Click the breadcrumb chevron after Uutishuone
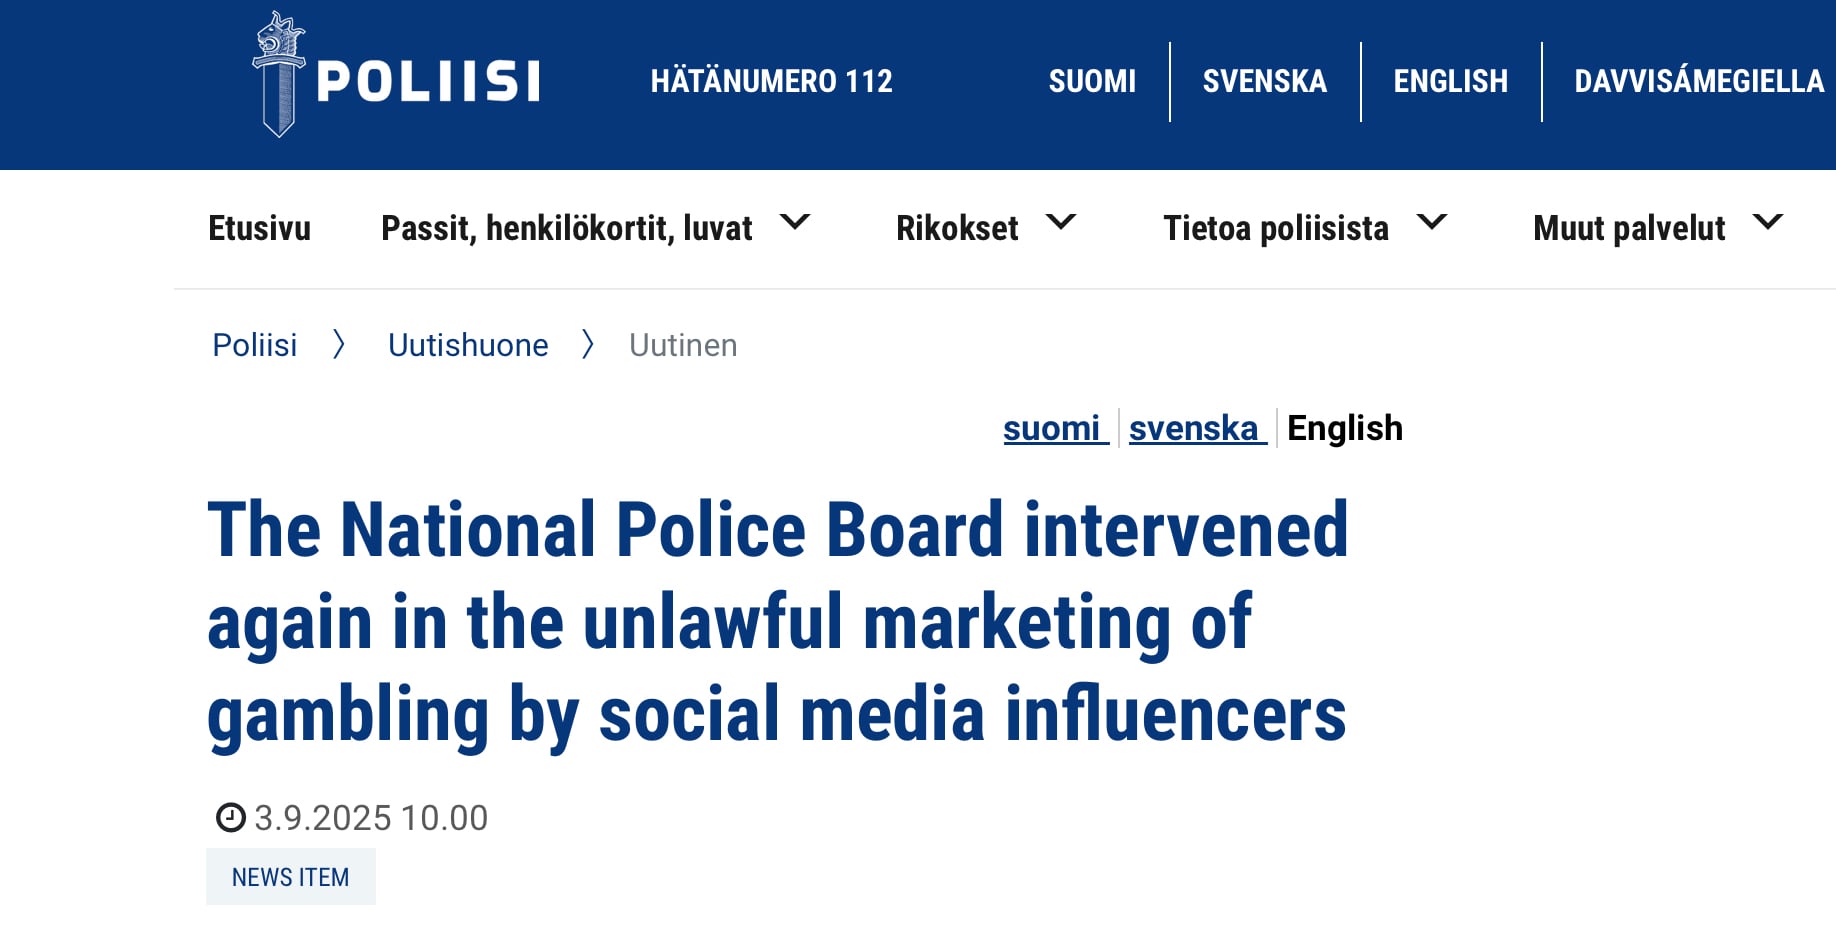Viewport: 1836px width, 928px height. (588, 345)
